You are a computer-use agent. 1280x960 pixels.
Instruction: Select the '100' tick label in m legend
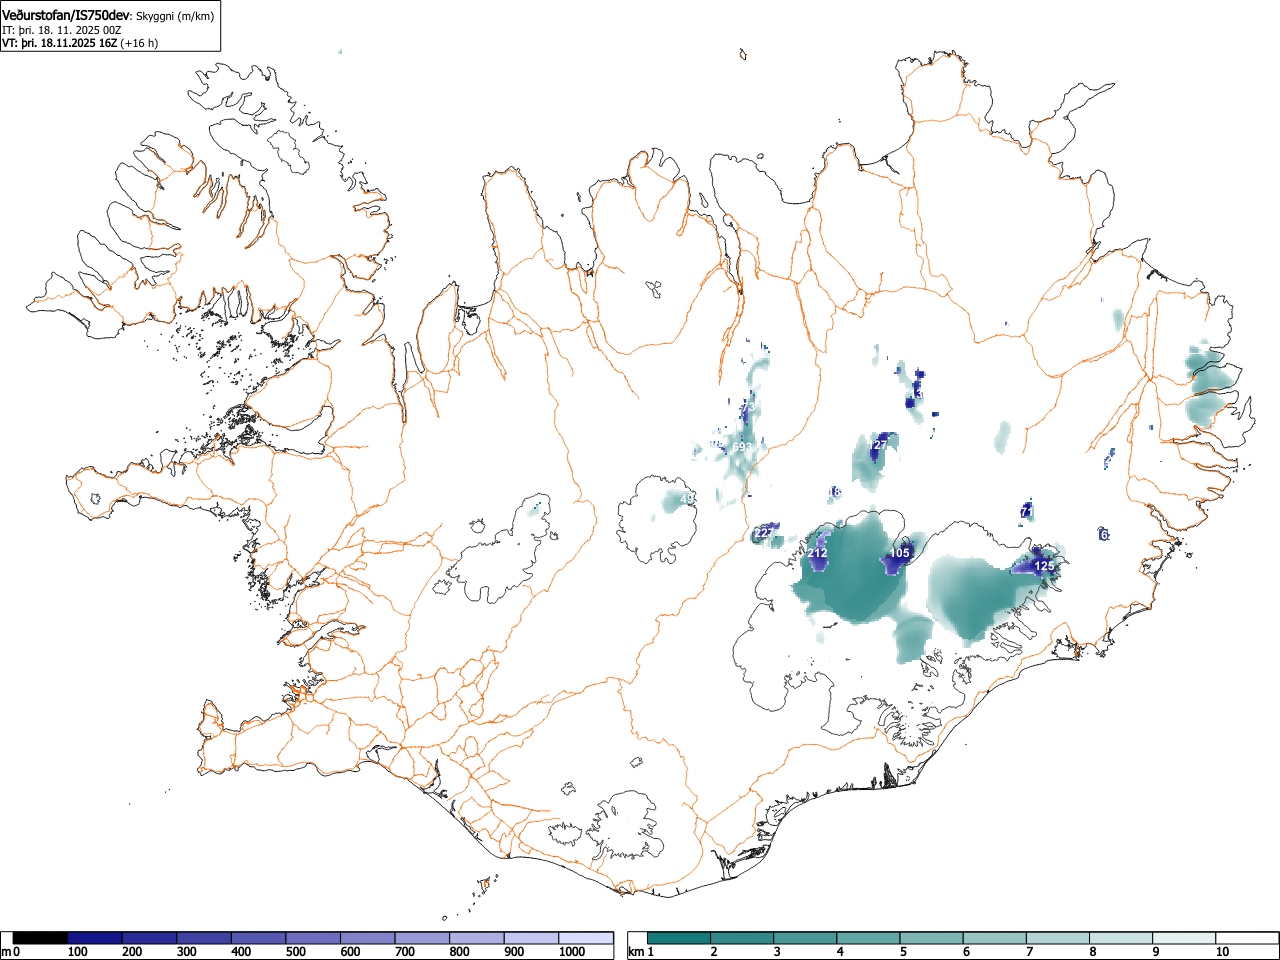[x=77, y=952]
